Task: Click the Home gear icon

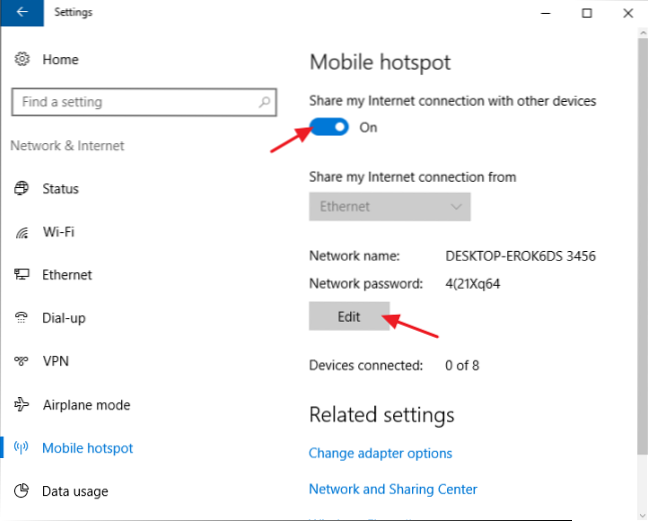Action: pos(22,59)
